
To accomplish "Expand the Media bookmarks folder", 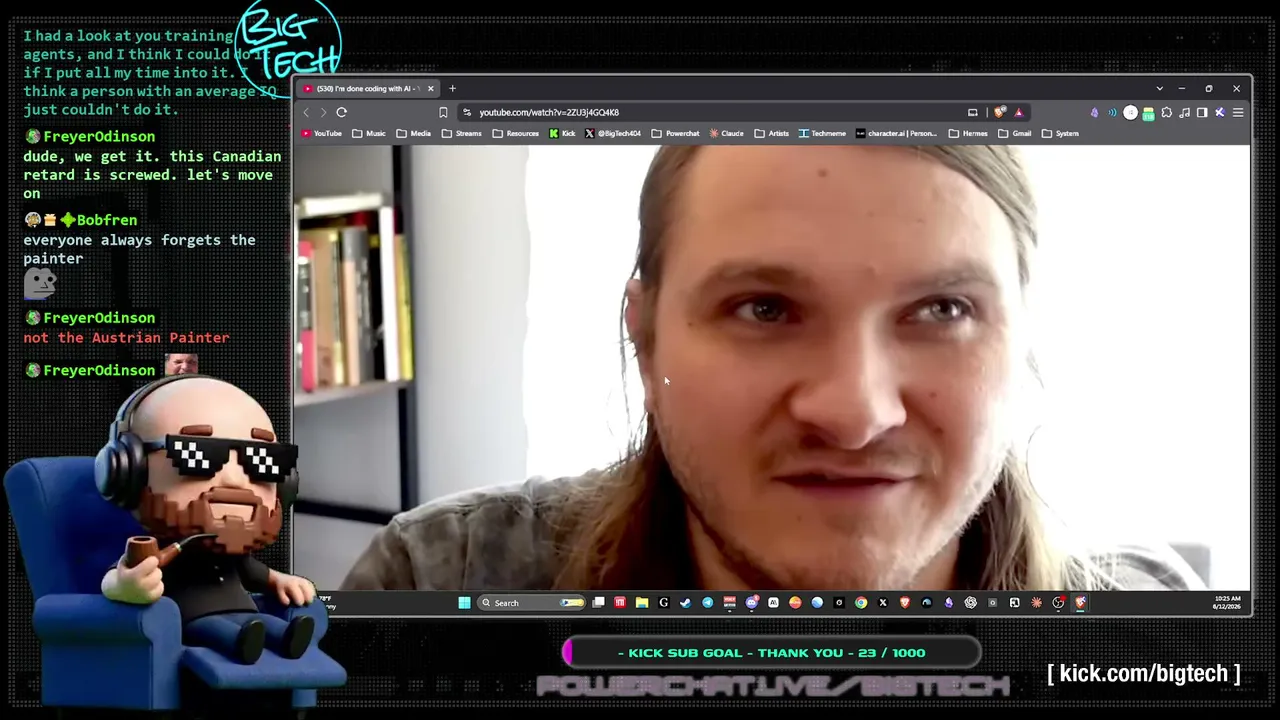I will [413, 133].
